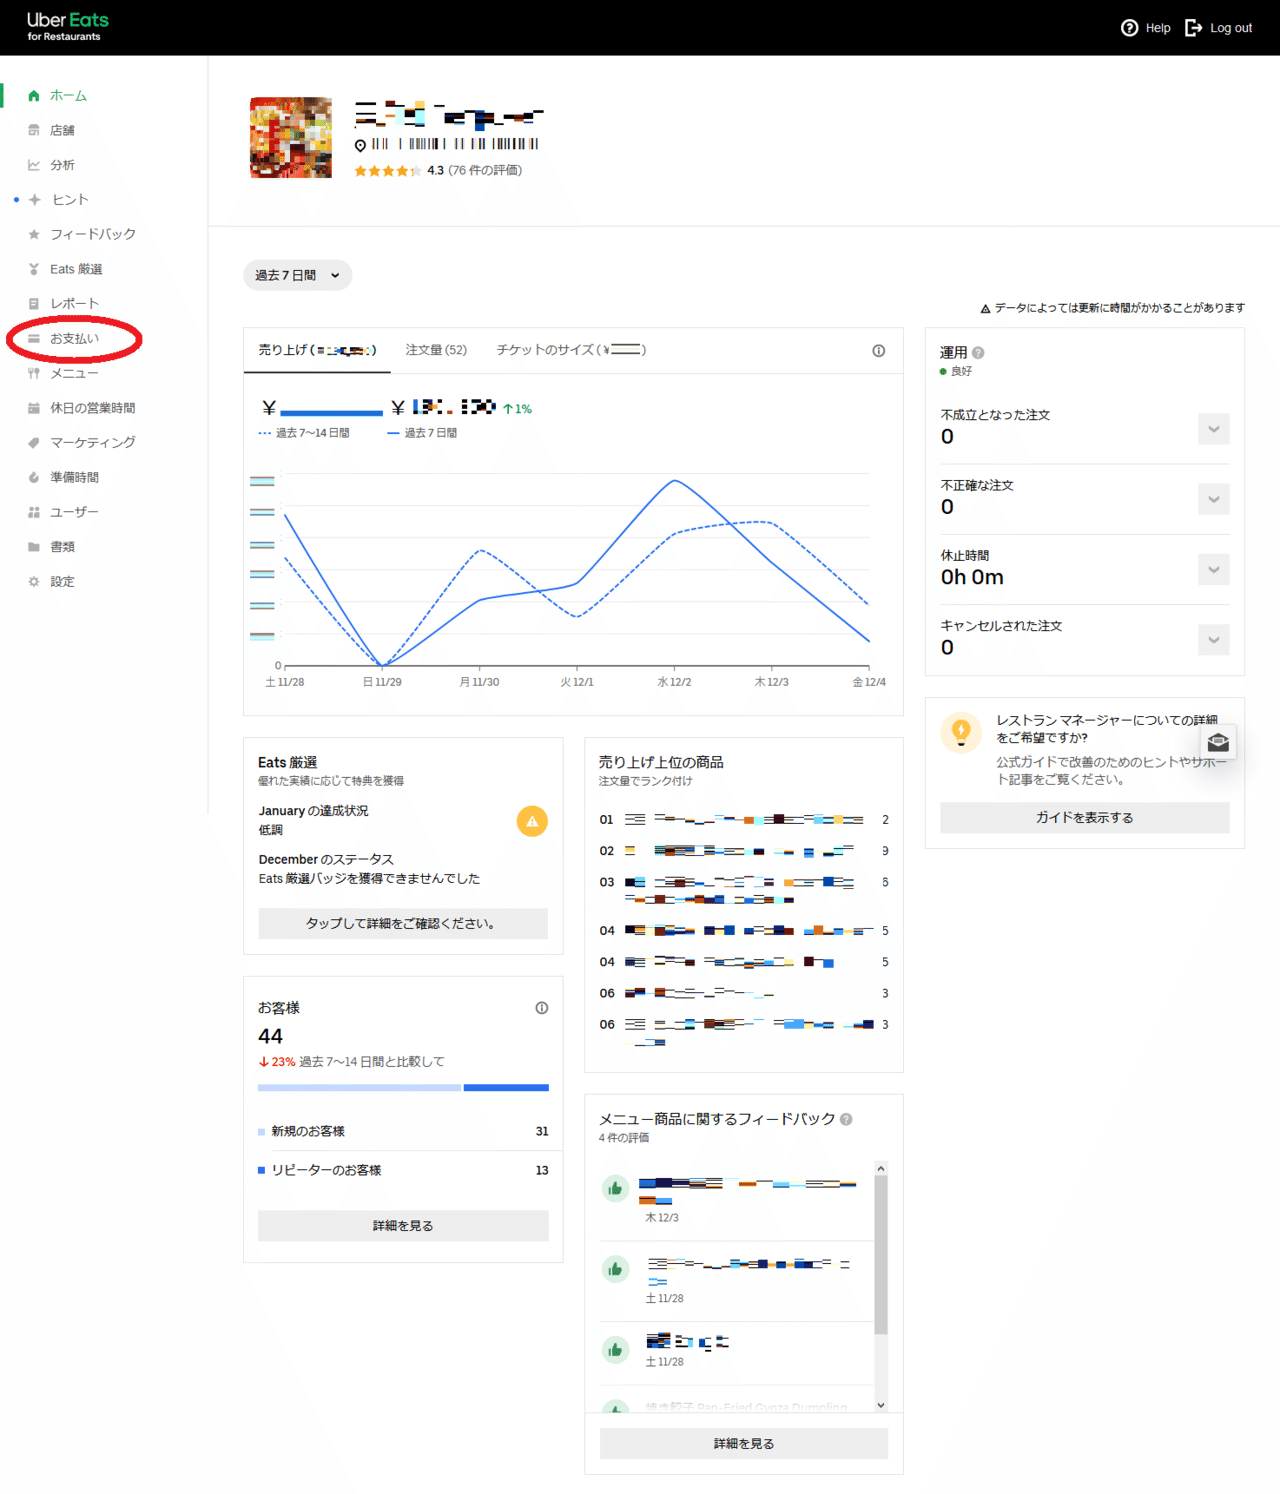Open 店舗 in the sidebar

(62, 130)
